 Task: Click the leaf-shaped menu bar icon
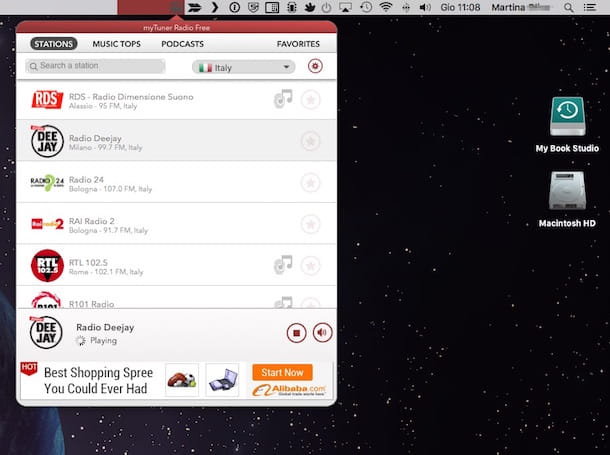[x=310, y=7]
